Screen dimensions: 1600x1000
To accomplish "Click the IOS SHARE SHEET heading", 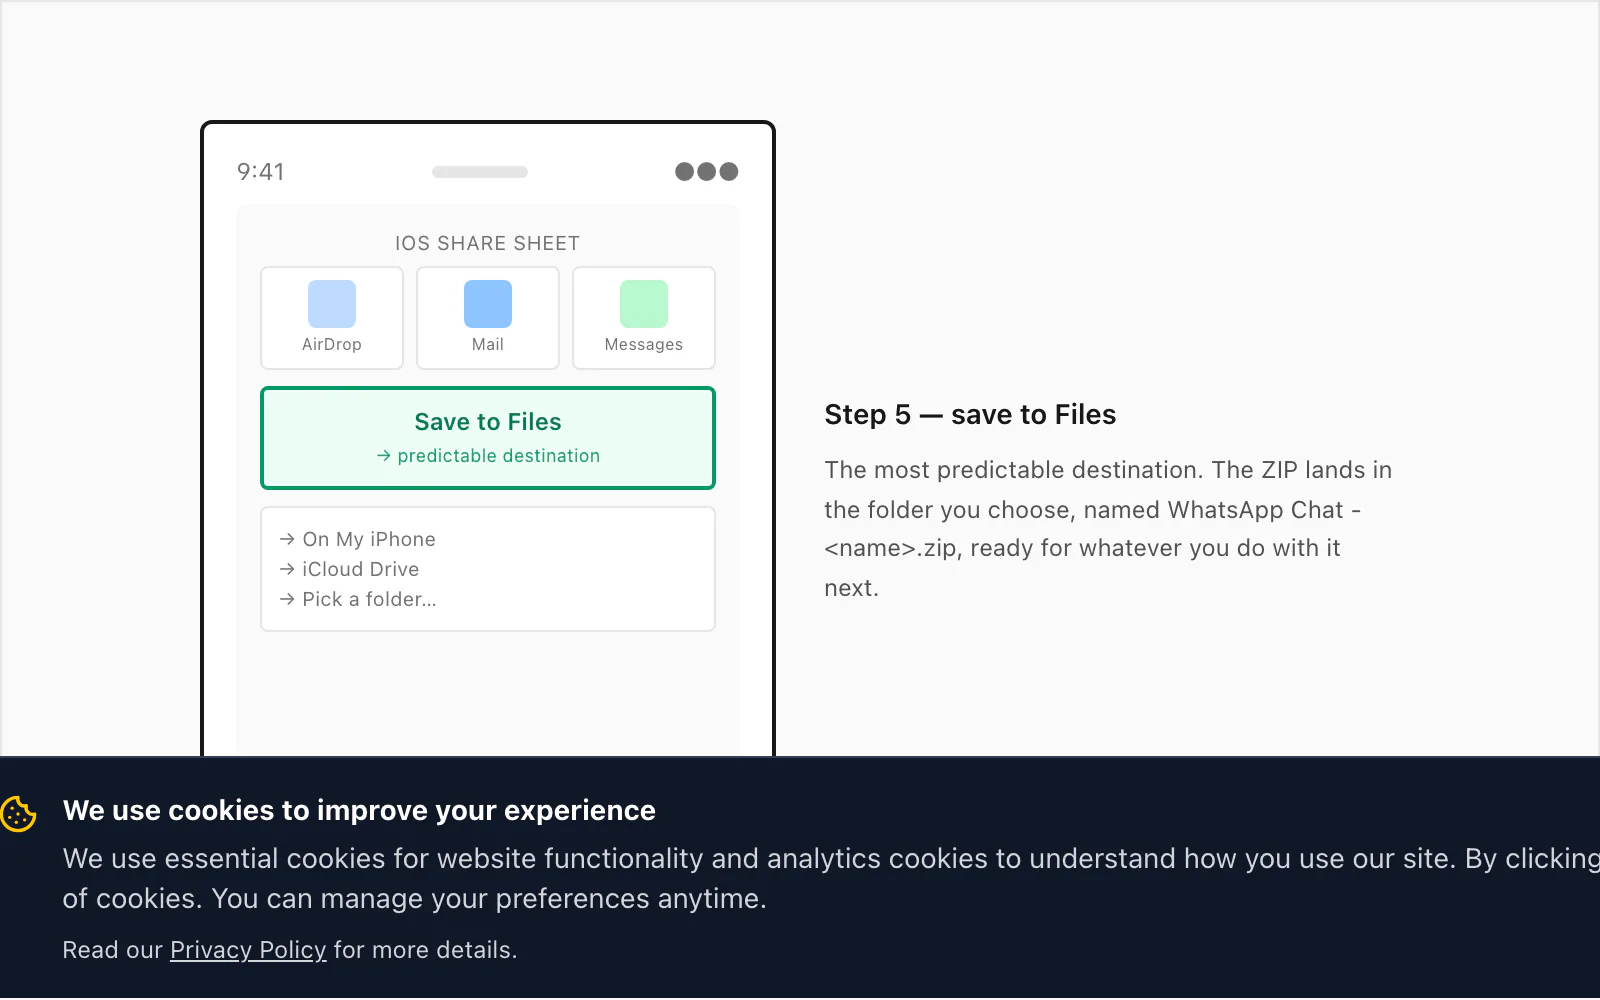I will [x=488, y=243].
